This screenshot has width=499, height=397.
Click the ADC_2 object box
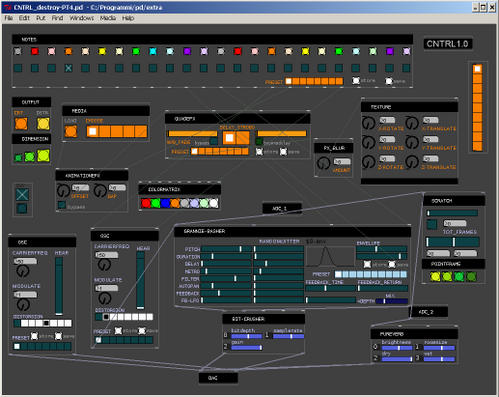tap(428, 312)
